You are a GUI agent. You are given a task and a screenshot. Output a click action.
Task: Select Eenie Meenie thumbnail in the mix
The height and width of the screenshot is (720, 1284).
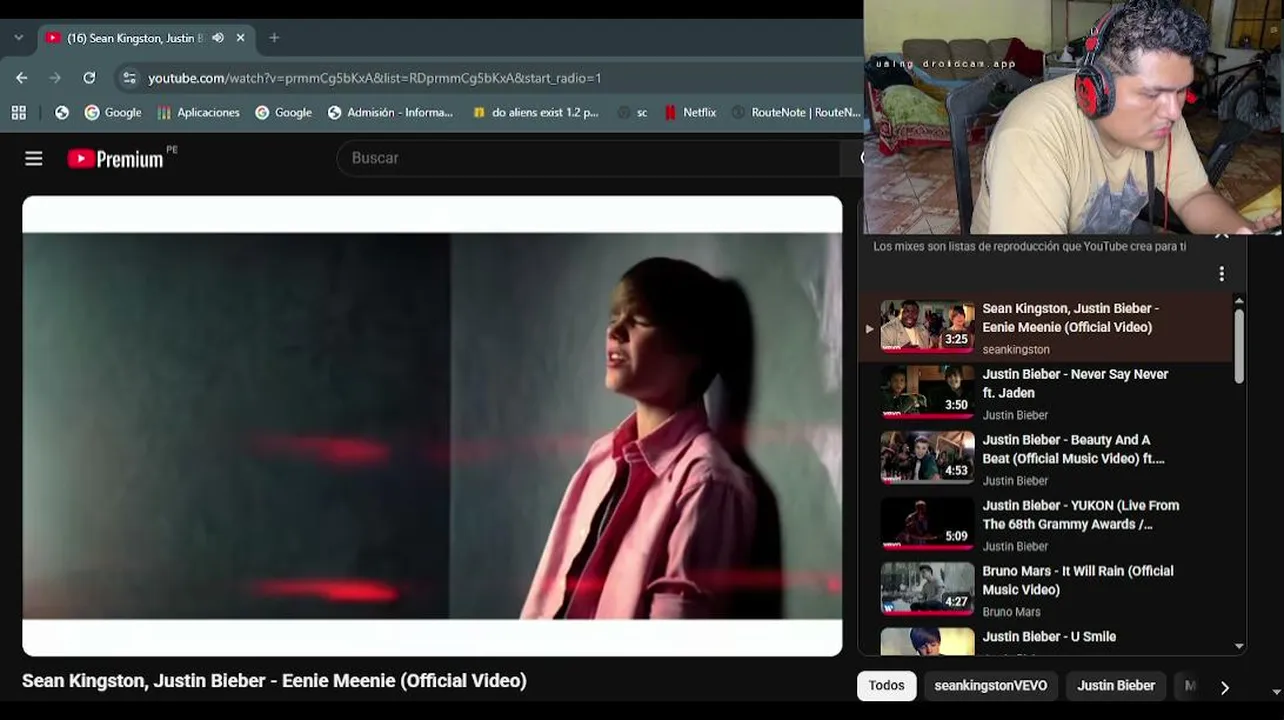927,326
